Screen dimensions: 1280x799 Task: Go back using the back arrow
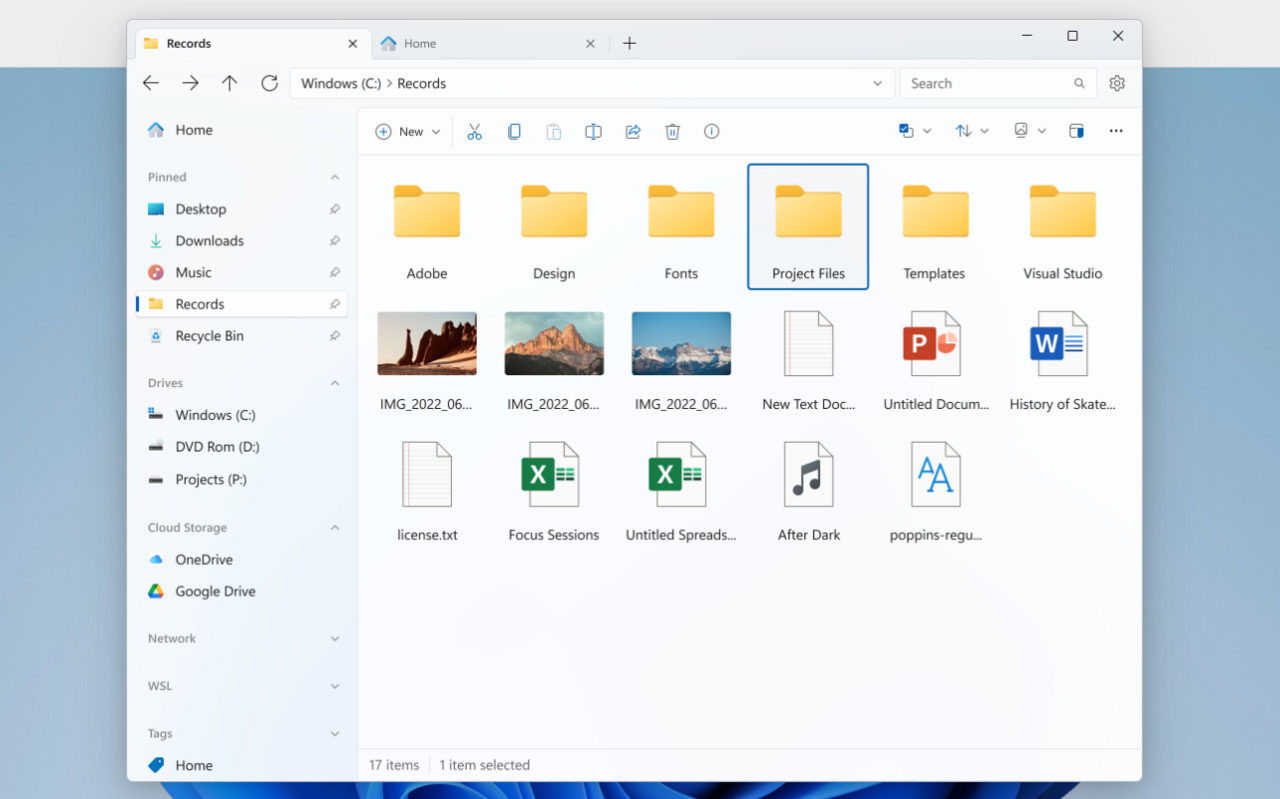click(151, 83)
